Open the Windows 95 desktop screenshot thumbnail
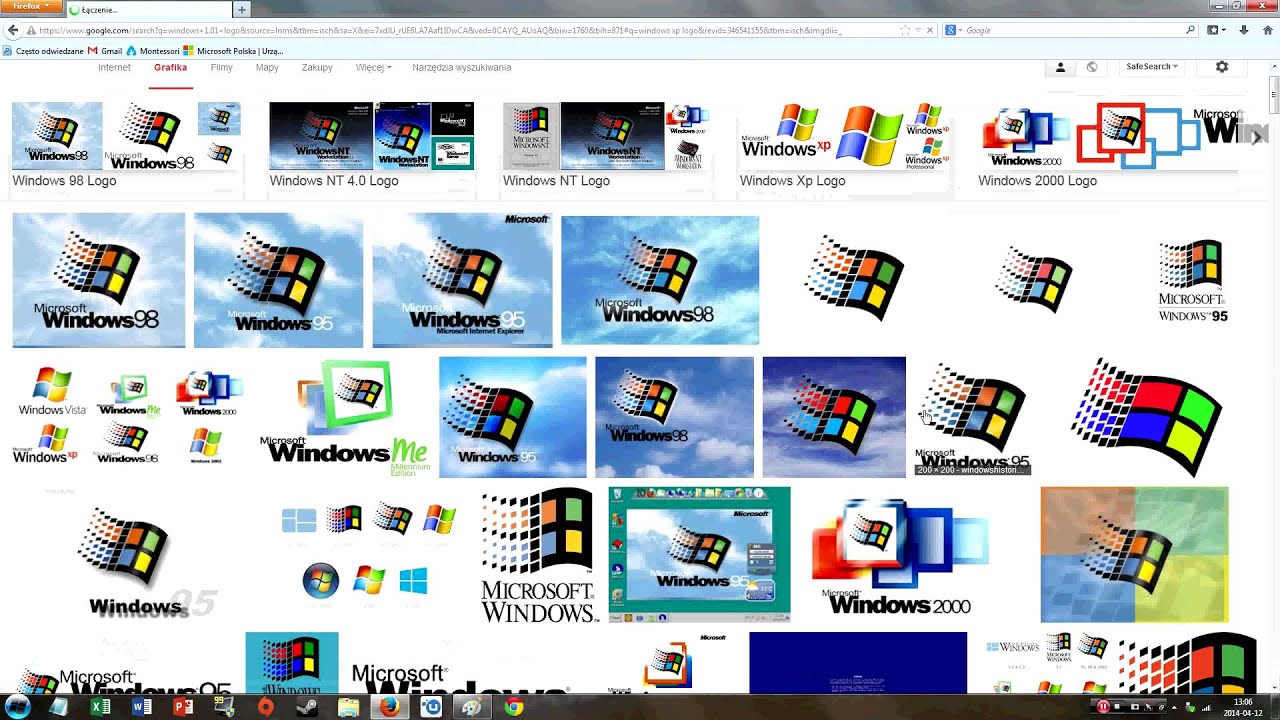The width and height of the screenshot is (1280, 720). click(699, 555)
